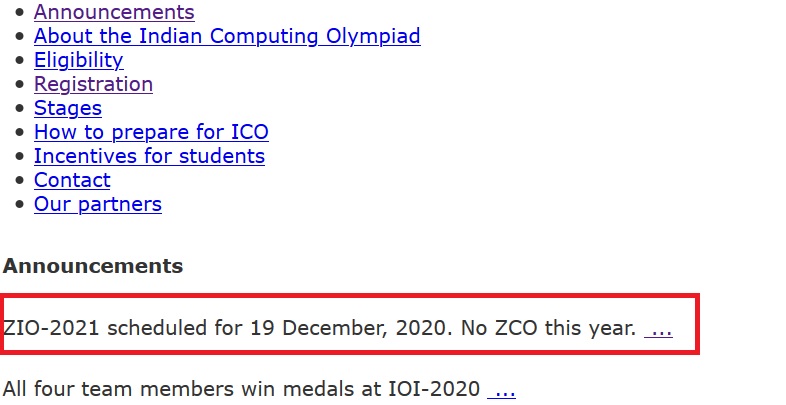Click the bullet beside Our partners link
Screen dimensions: 786x405
21,206
